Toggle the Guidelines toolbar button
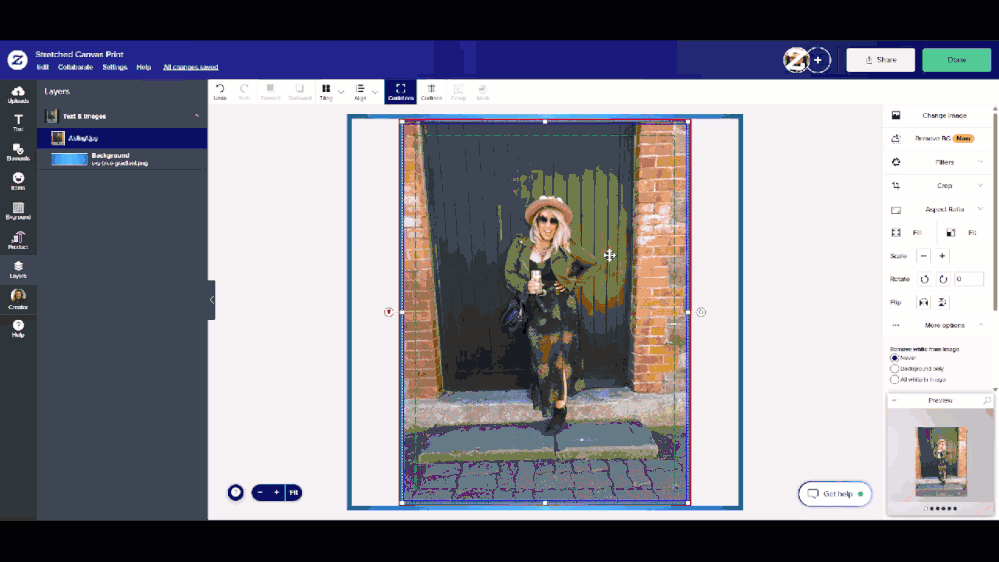The image size is (999, 562). (400, 92)
